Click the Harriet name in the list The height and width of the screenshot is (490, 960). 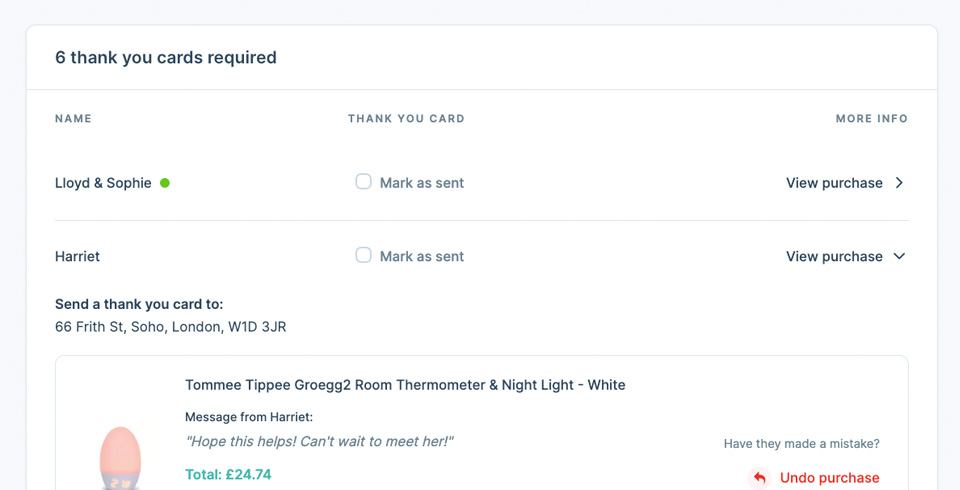pyautogui.click(x=78, y=256)
